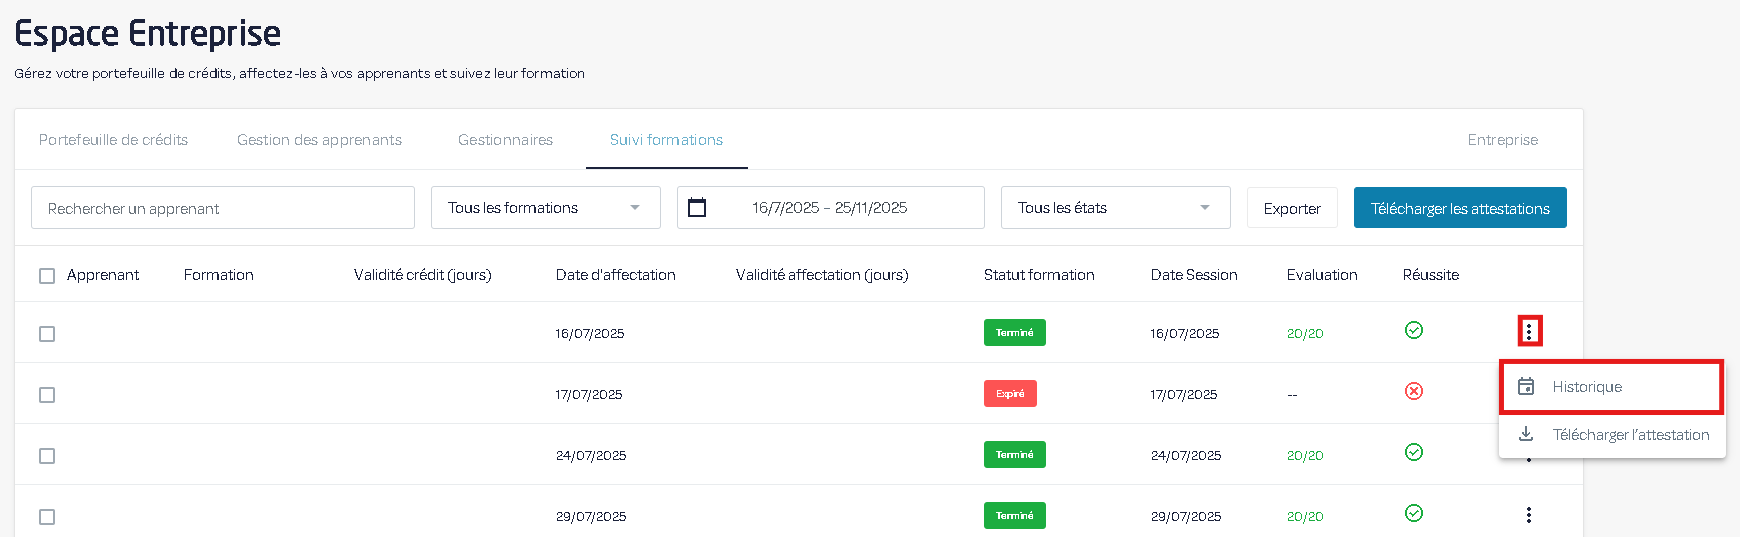Viewport: 1740px width, 537px height.
Task: Open the calendar icon in date range field
Action: (697, 208)
